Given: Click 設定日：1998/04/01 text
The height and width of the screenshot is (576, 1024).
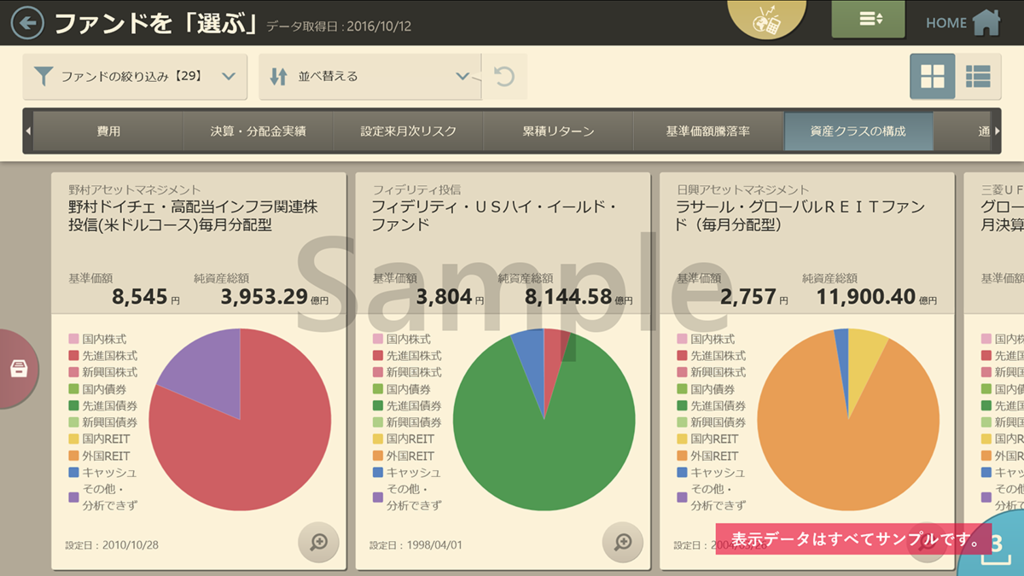Looking at the screenshot, I should (x=416, y=545).
